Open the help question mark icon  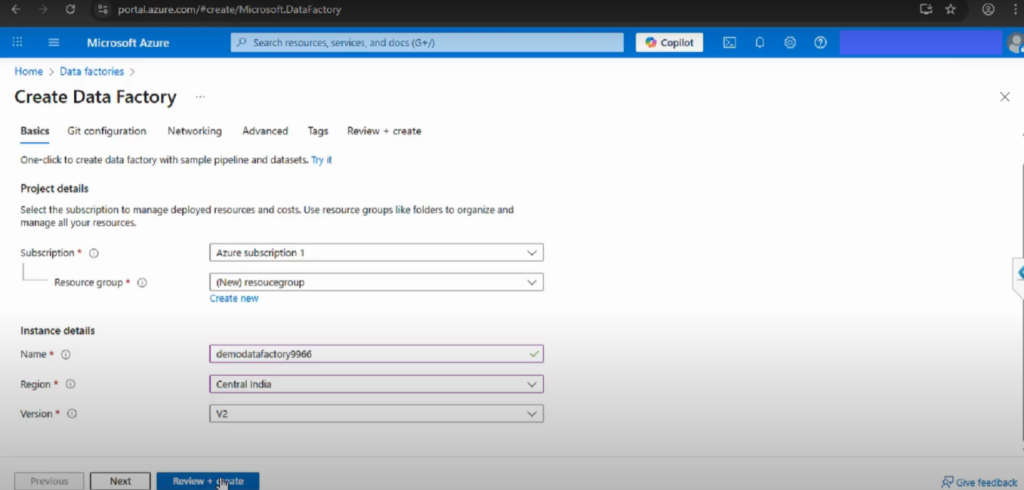(x=820, y=42)
